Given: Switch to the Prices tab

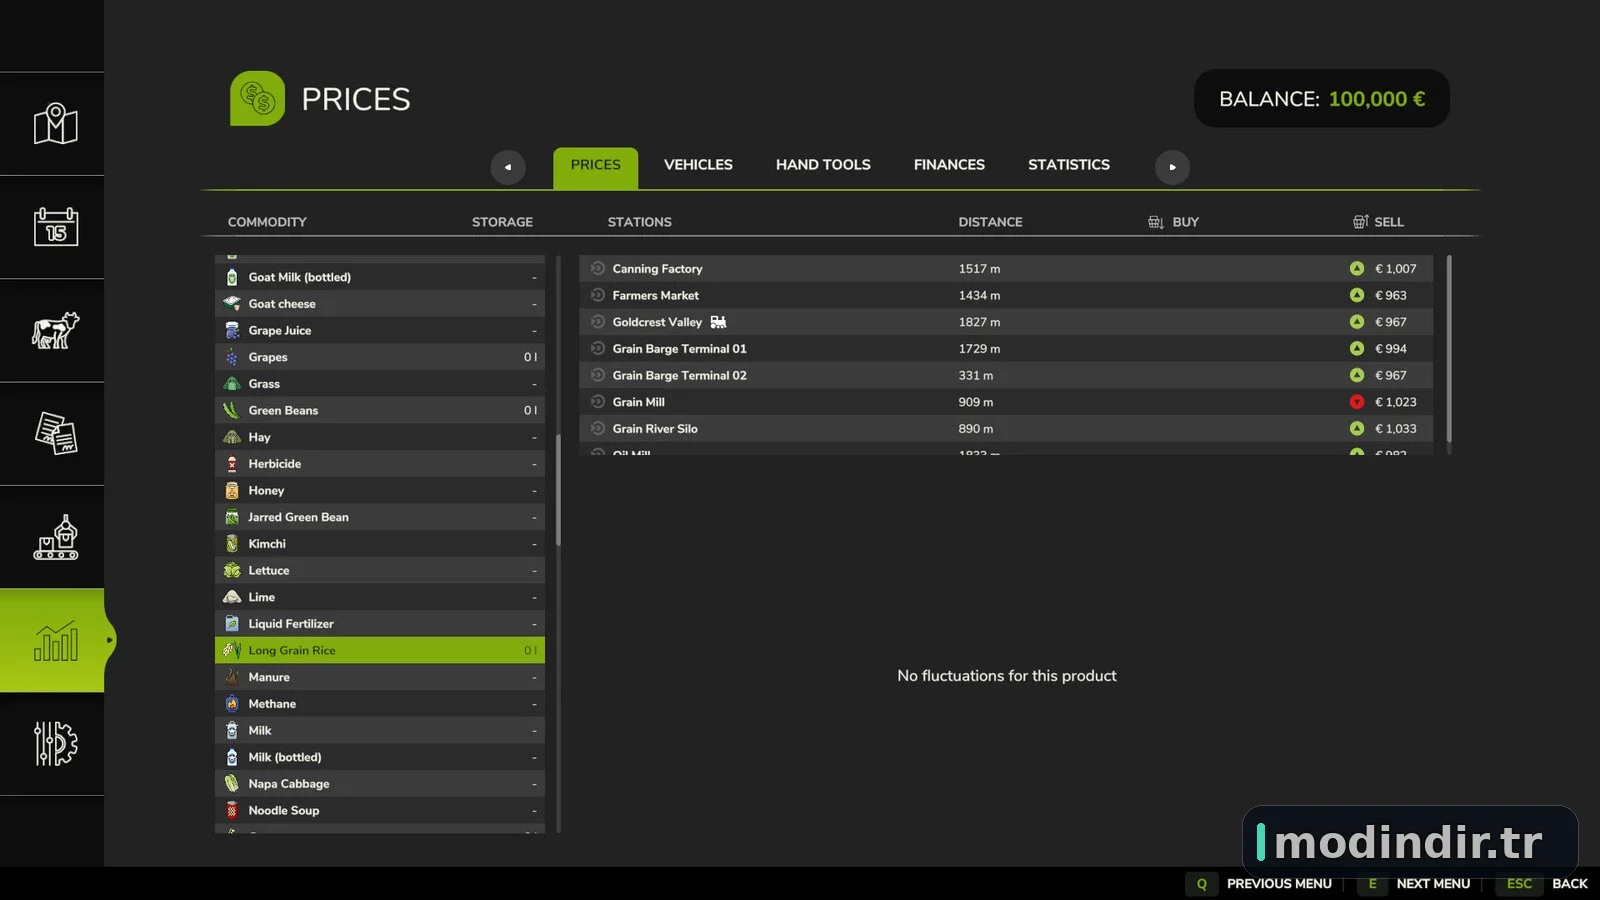Looking at the screenshot, I should coord(595,166).
